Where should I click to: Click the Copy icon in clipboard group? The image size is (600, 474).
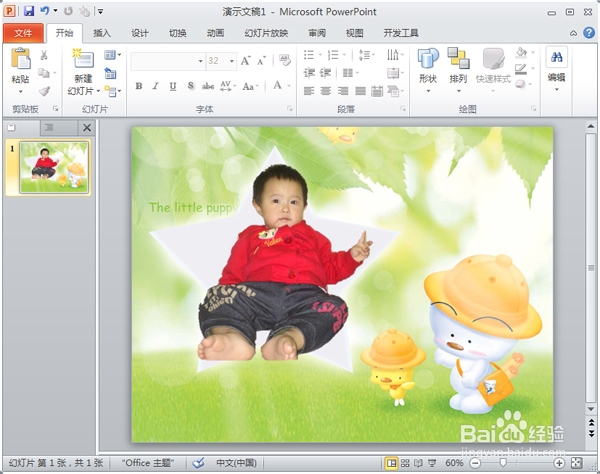[44, 72]
